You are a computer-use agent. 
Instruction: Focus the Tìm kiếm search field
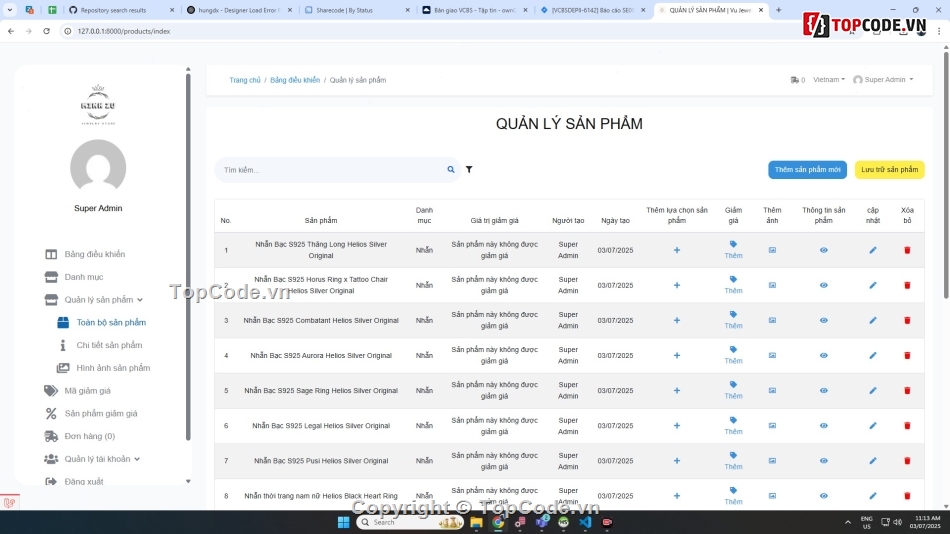[330, 170]
